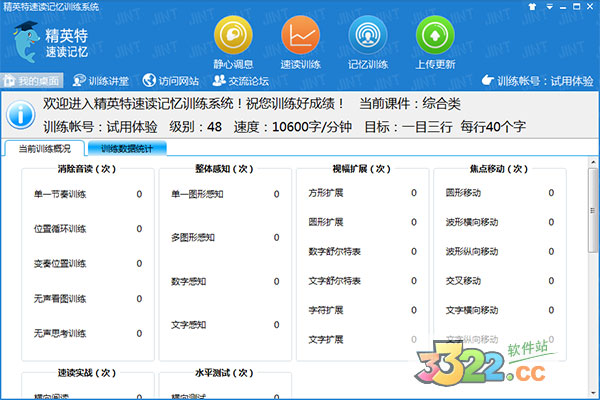Click 圆形扩展 row
600x400 pixels.
pyautogui.click(x=363, y=222)
